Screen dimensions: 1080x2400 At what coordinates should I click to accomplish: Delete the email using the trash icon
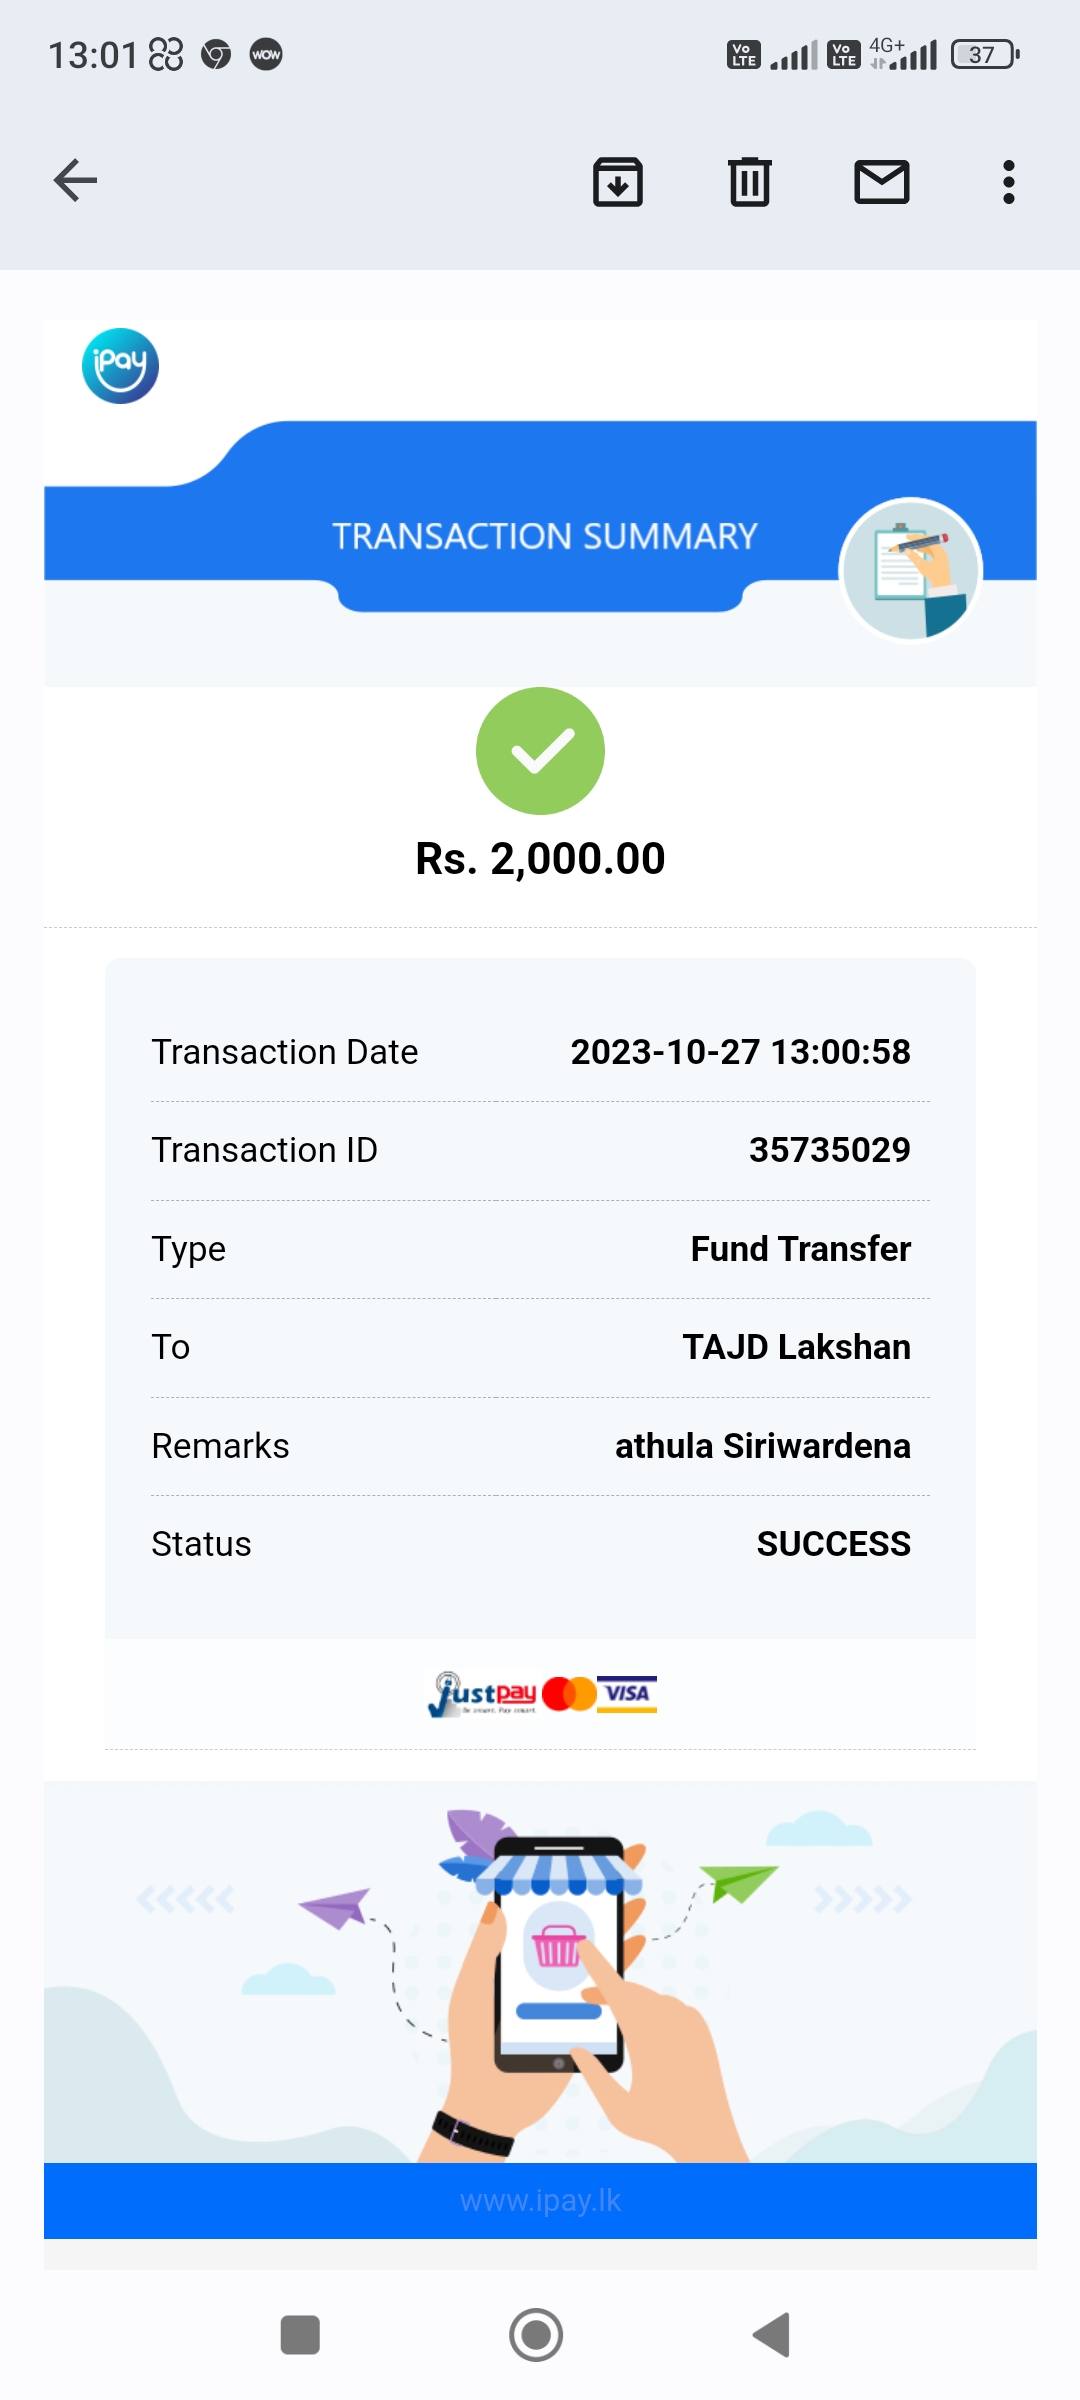tap(750, 182)
